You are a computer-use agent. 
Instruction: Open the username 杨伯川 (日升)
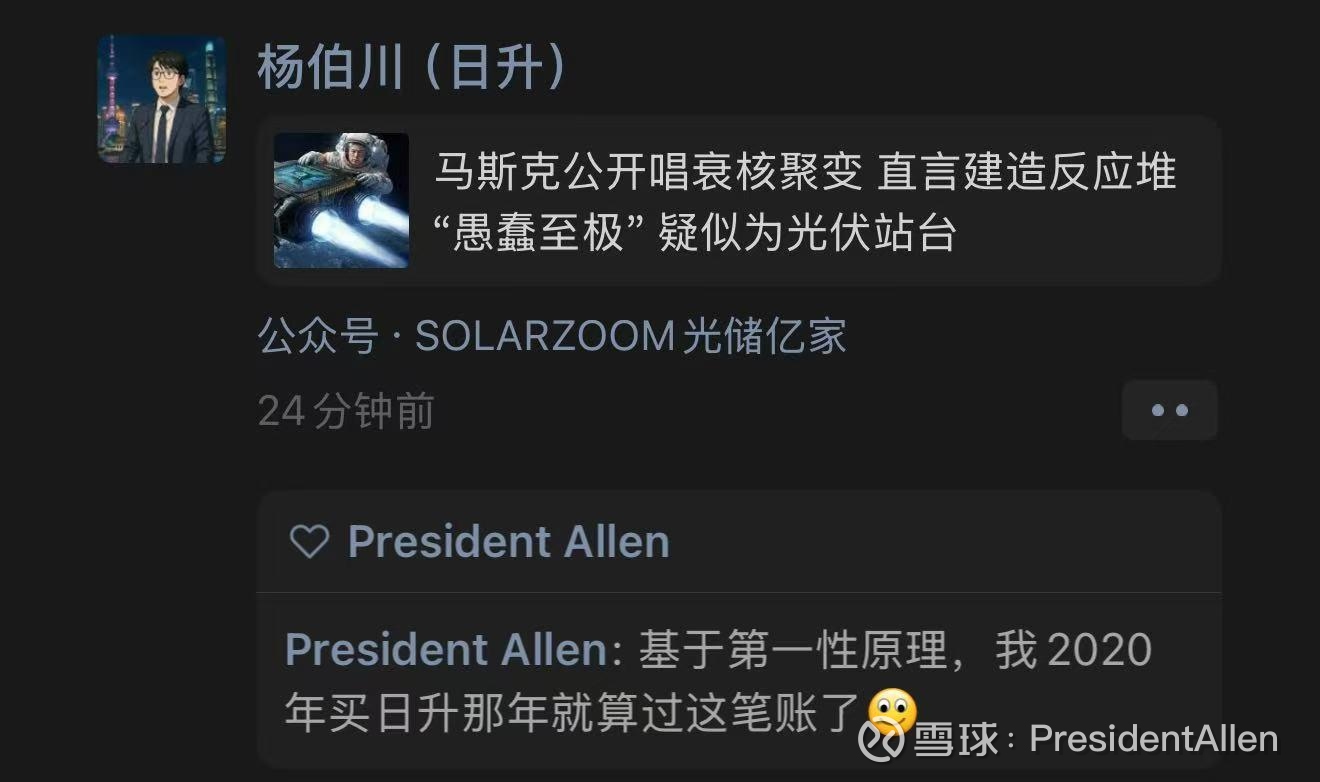(x=412, y=68)
